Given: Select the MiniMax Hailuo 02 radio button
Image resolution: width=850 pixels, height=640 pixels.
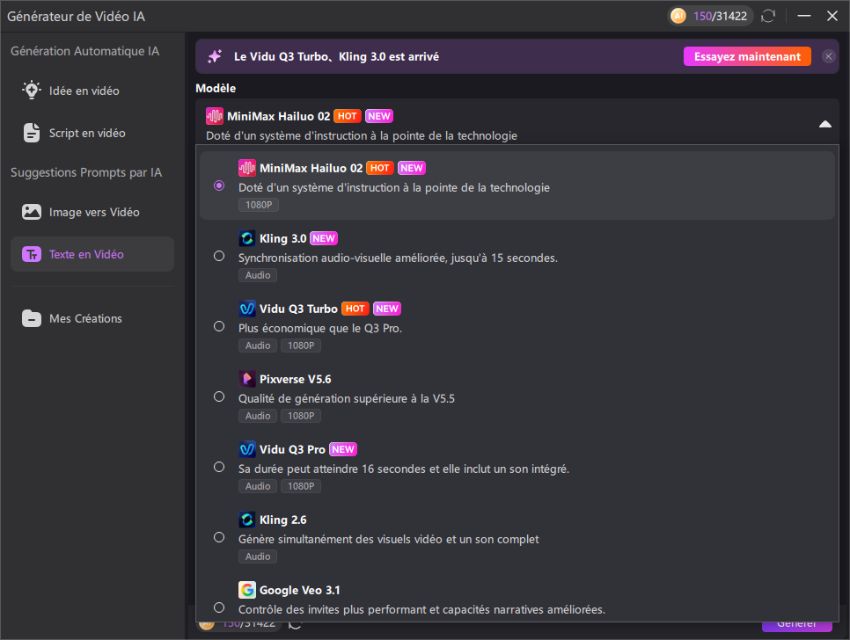Looking at the screenshot, I should [217, 186].
